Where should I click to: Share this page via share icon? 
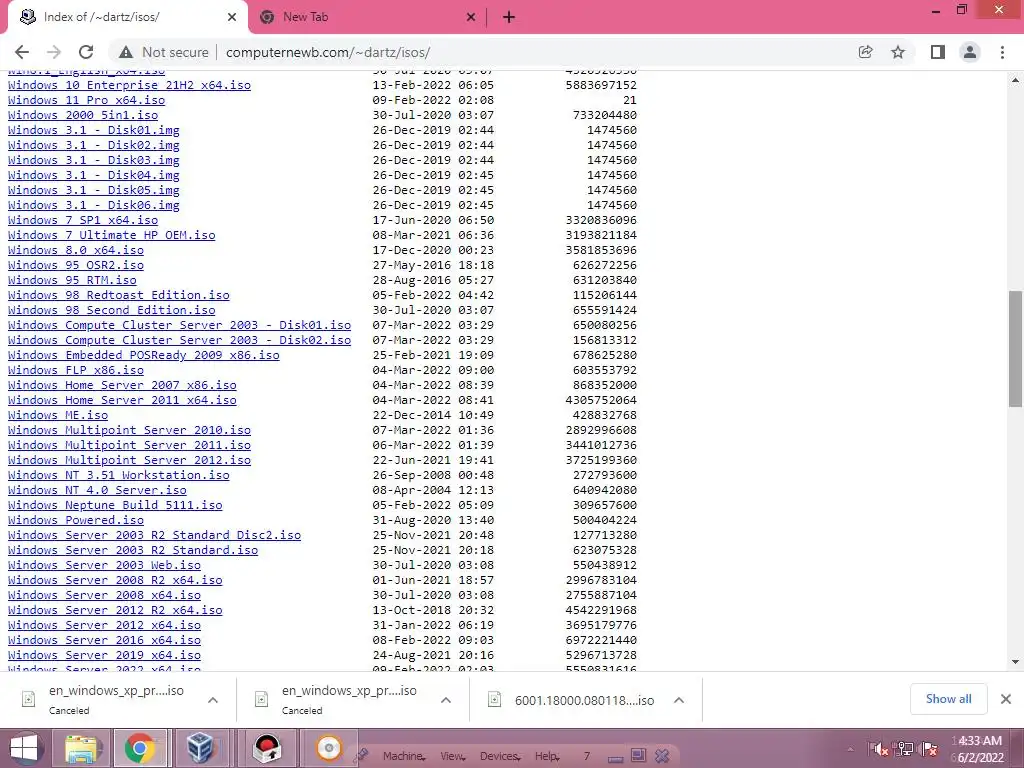(x=865, y=52)
